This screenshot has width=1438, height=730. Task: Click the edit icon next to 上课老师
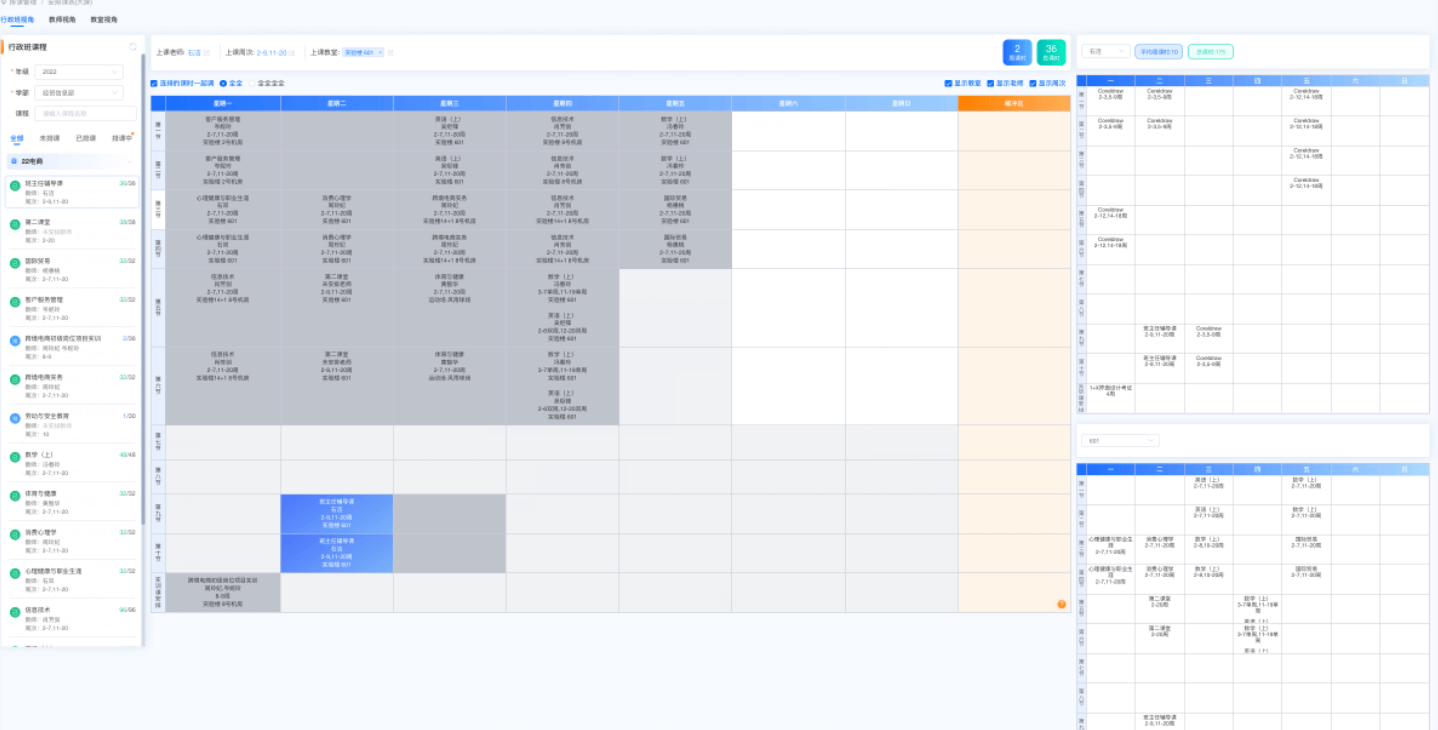(x=207, y=52)
